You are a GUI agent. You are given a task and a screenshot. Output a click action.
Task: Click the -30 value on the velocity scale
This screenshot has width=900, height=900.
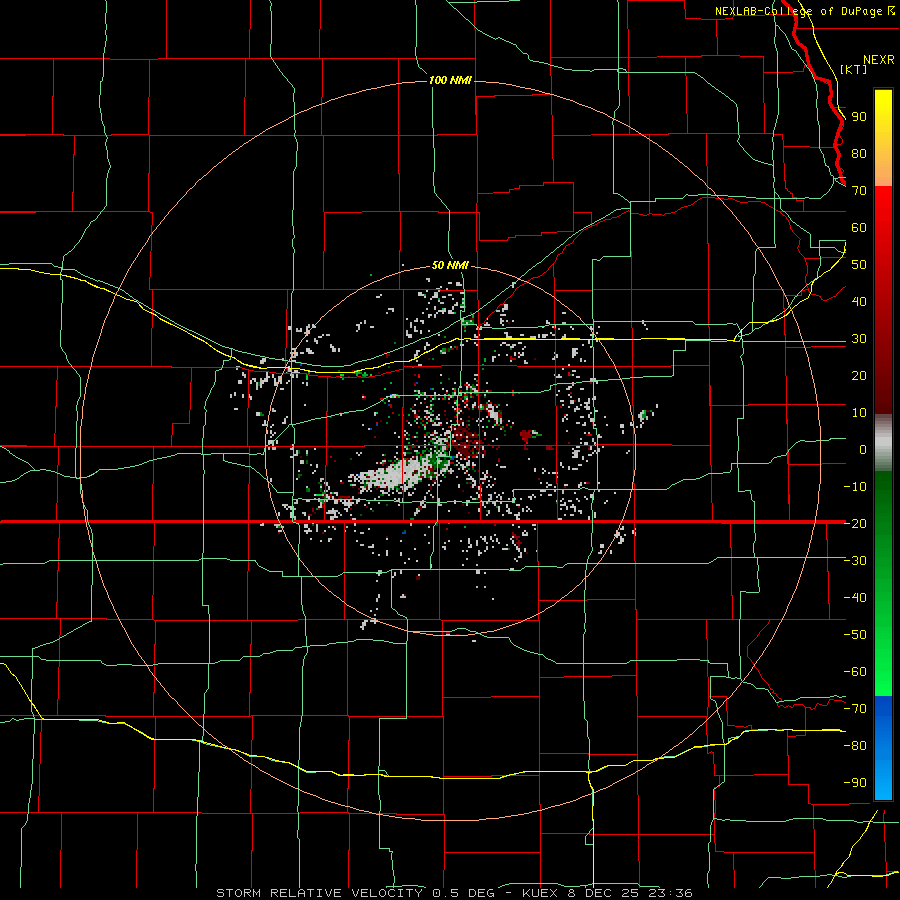[855, 561]
